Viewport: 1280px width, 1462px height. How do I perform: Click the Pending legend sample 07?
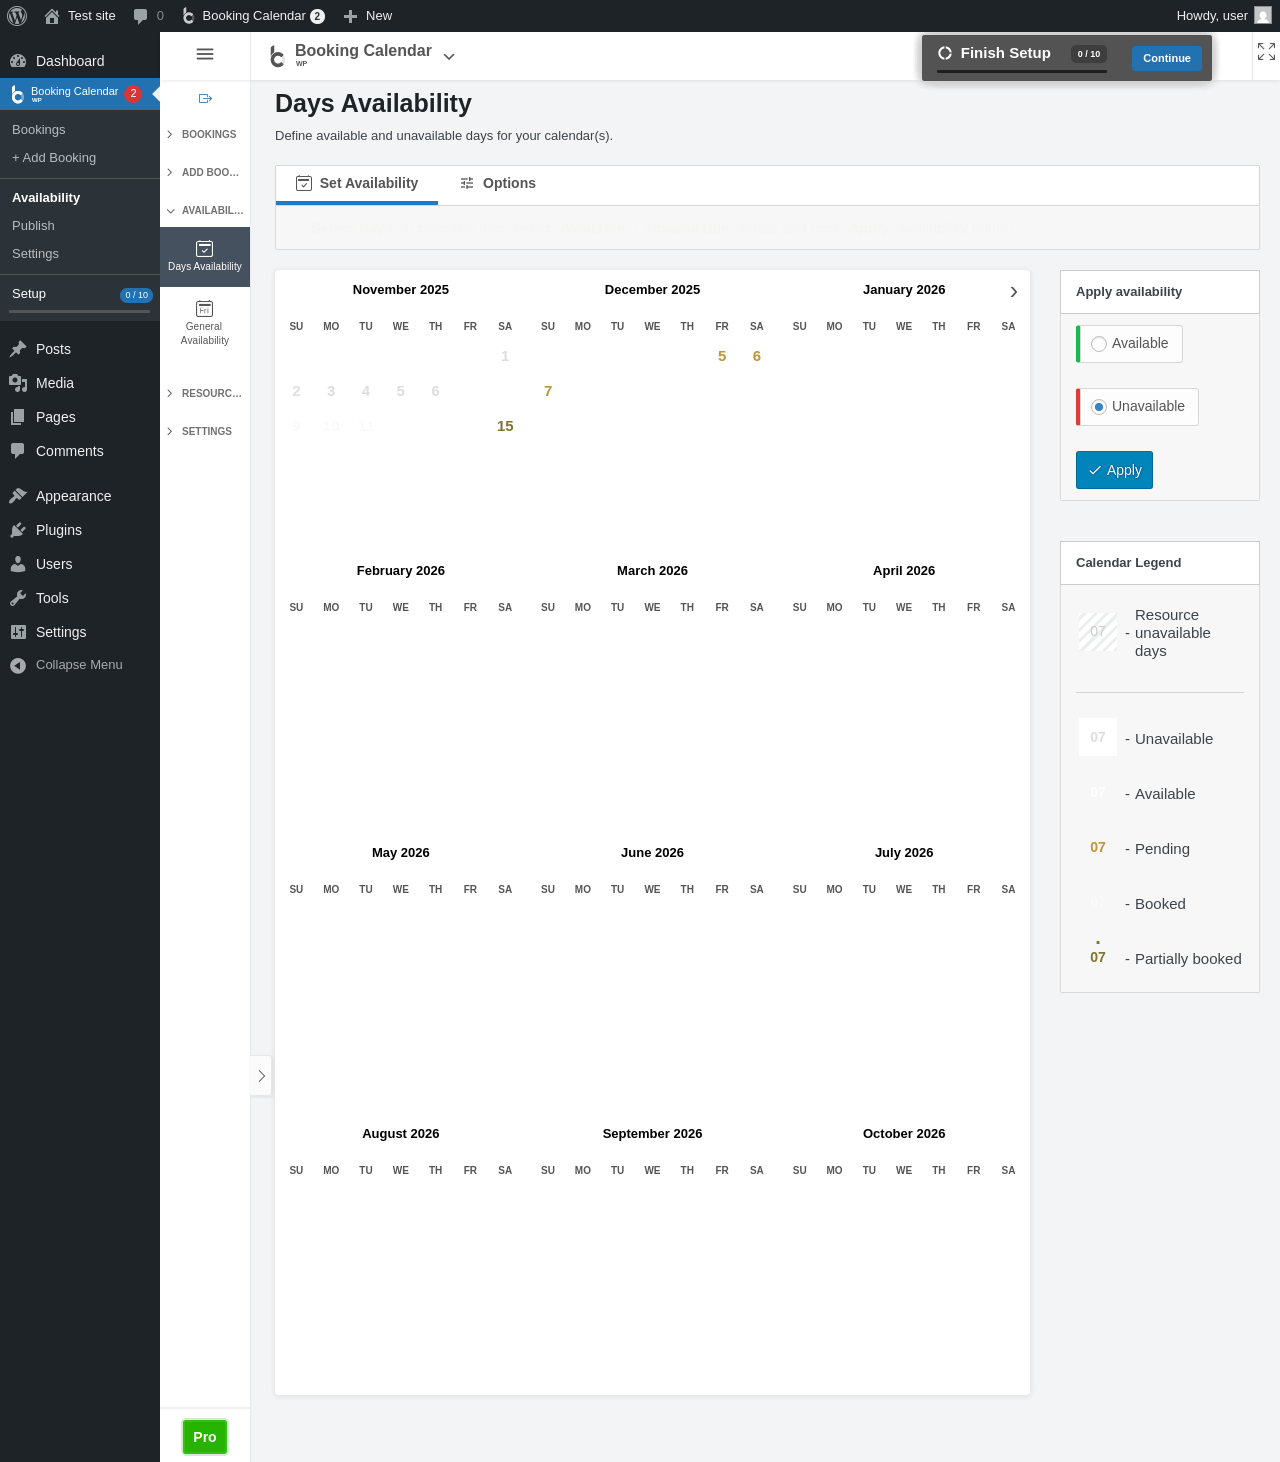pos(1098,848)
